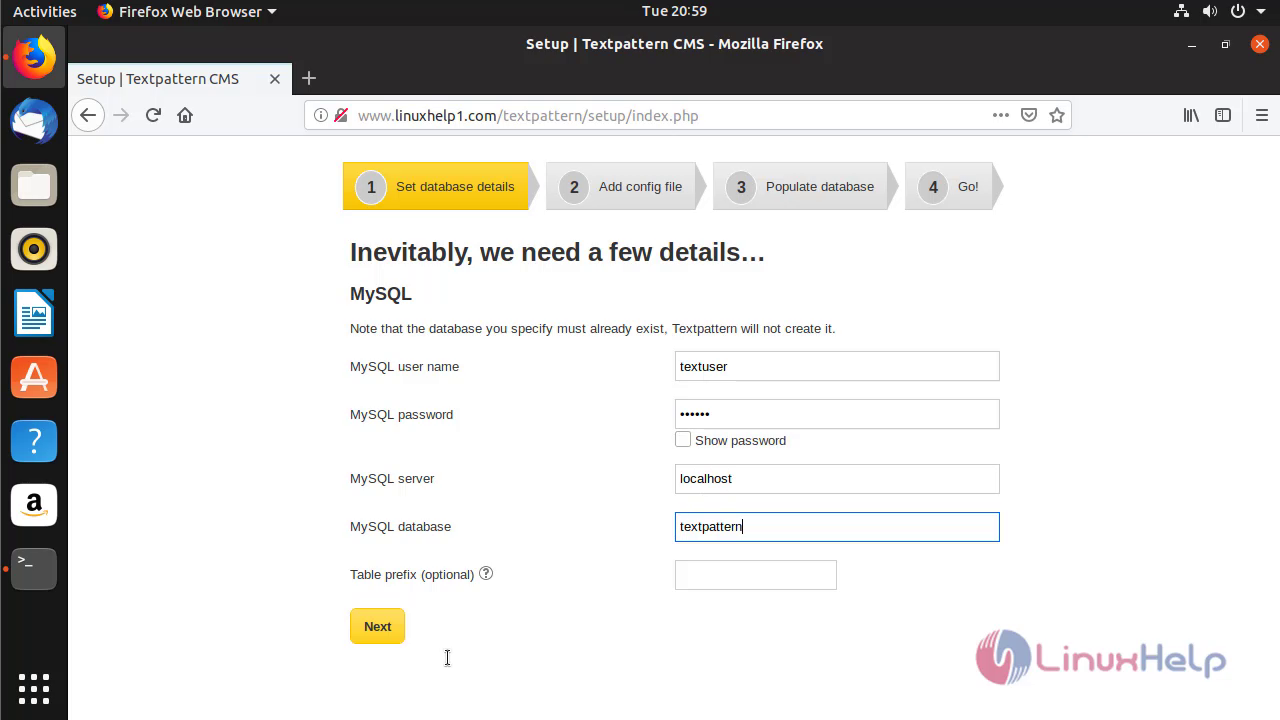Click Table prefix help question mark icon
The width and height of the screenshot is (1280, 720).
486,573
